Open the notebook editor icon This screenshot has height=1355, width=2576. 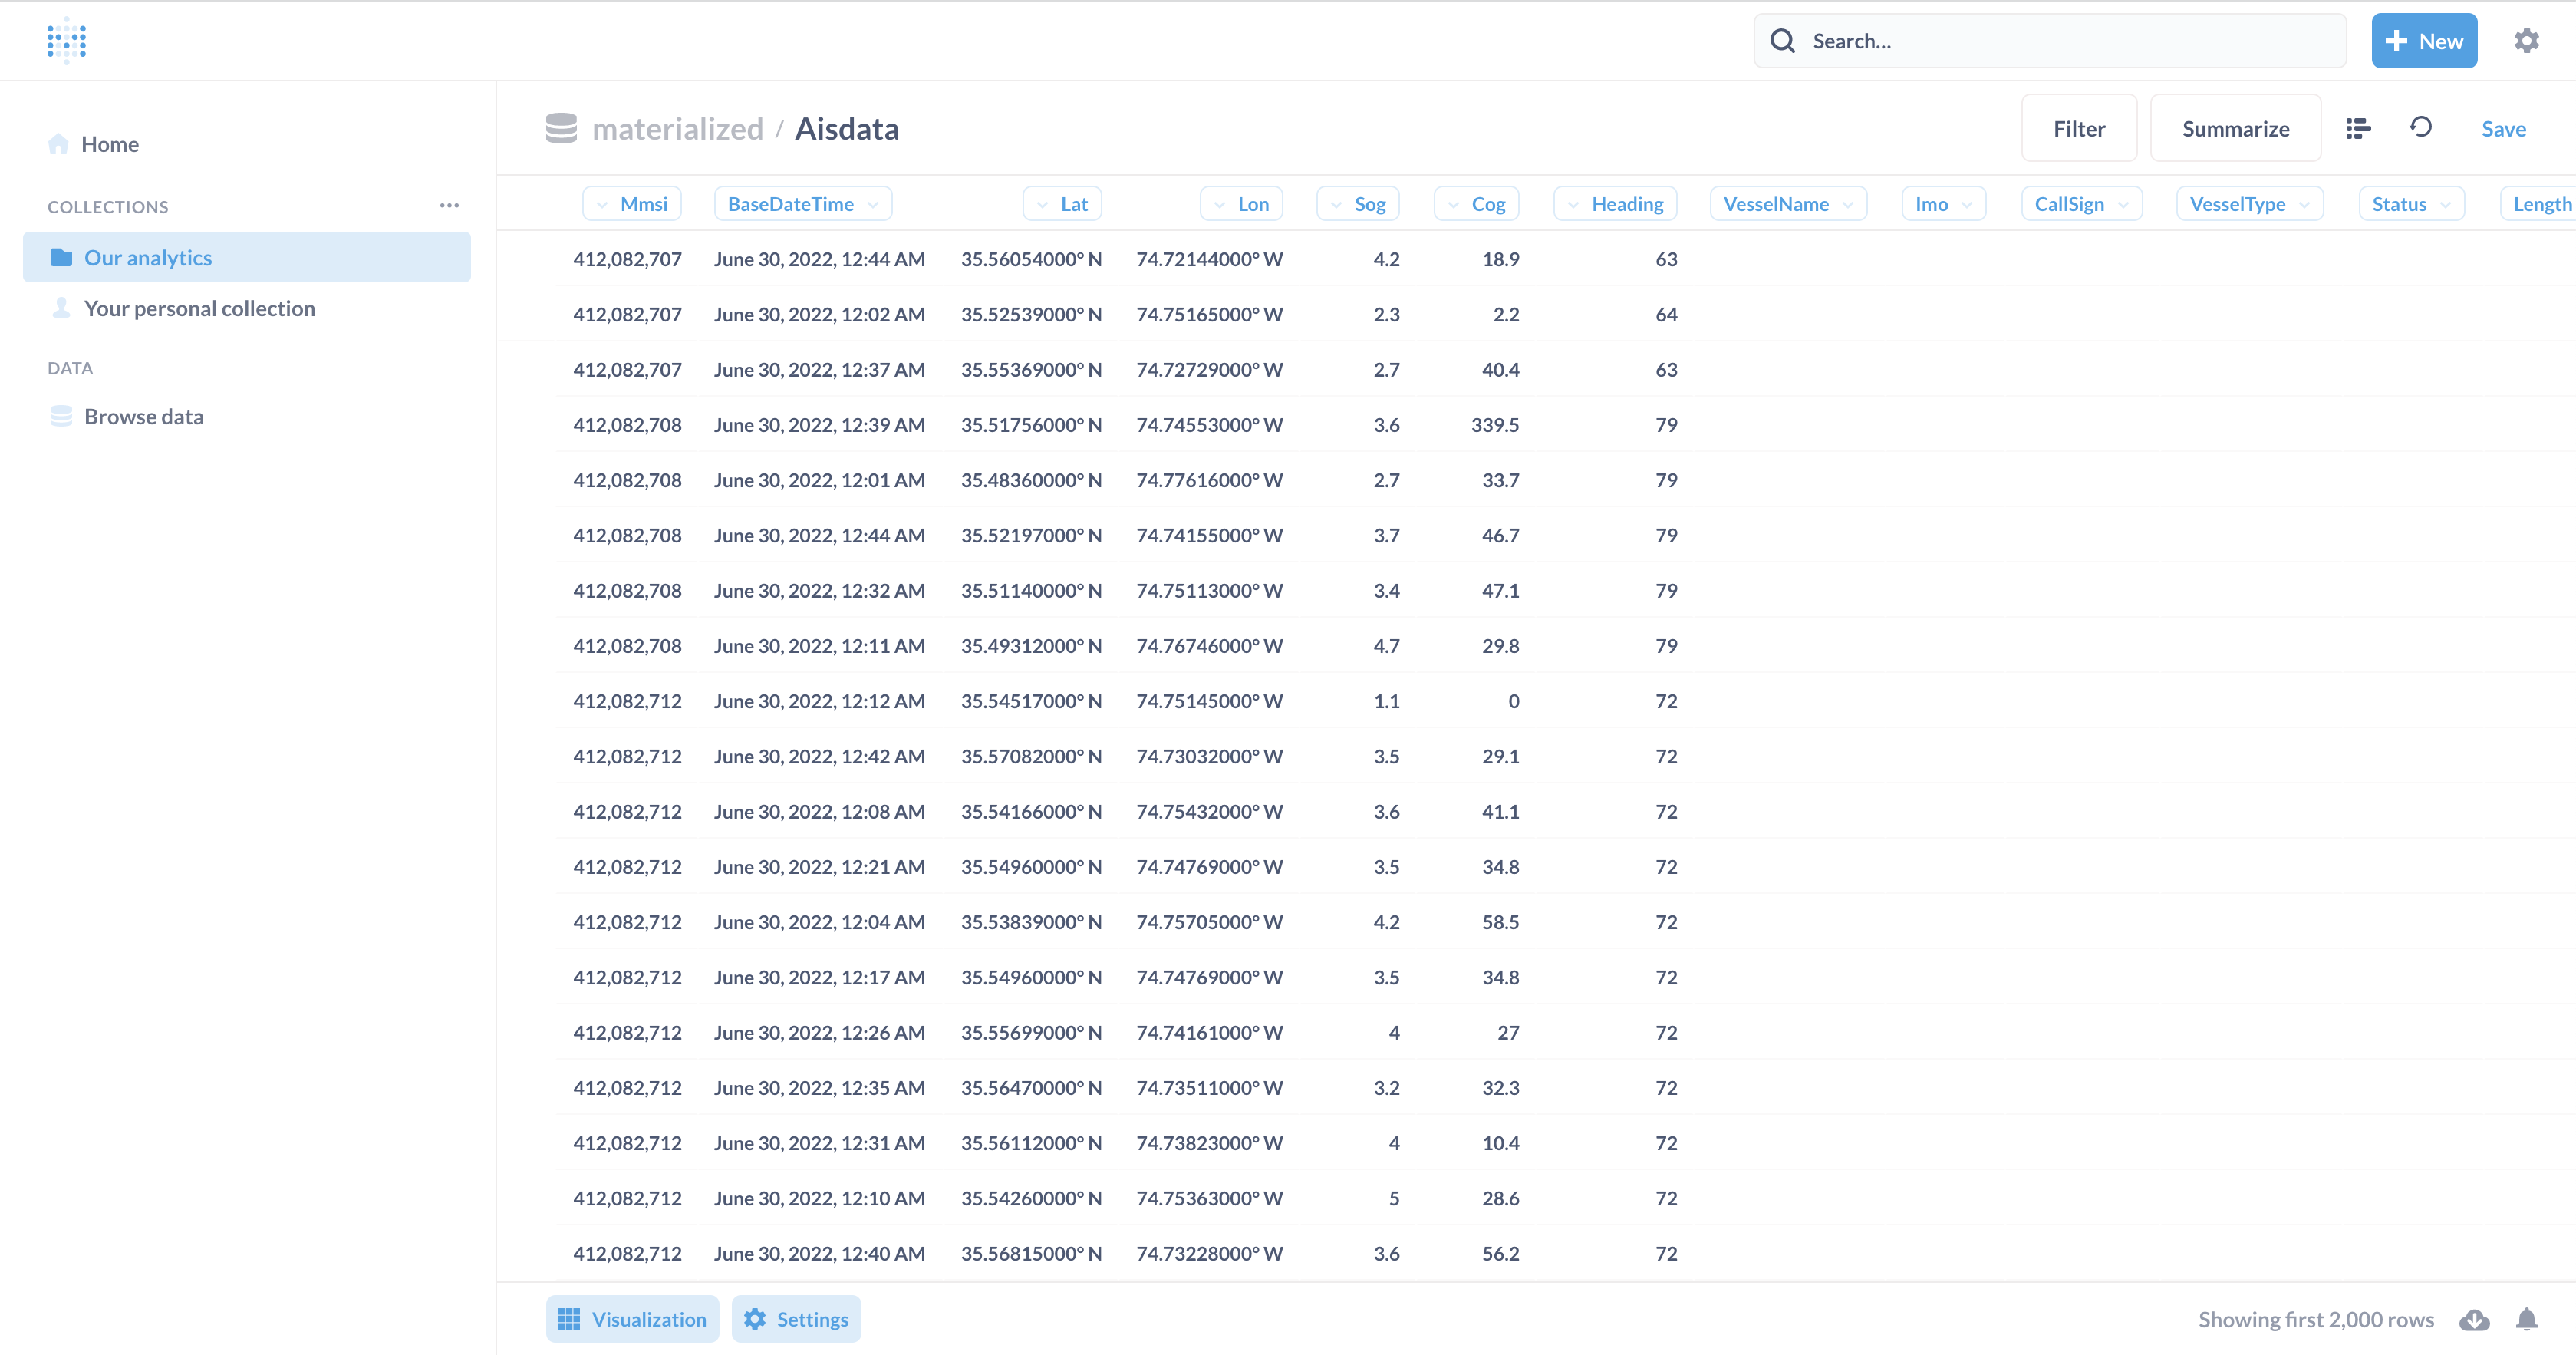coord(2358,128)
